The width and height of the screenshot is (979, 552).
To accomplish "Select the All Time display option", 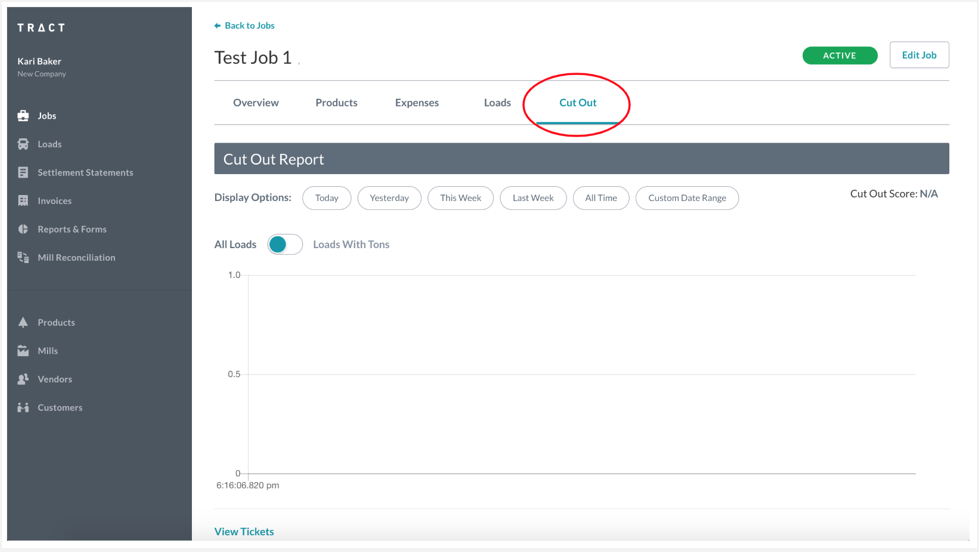I will [601, 198].
